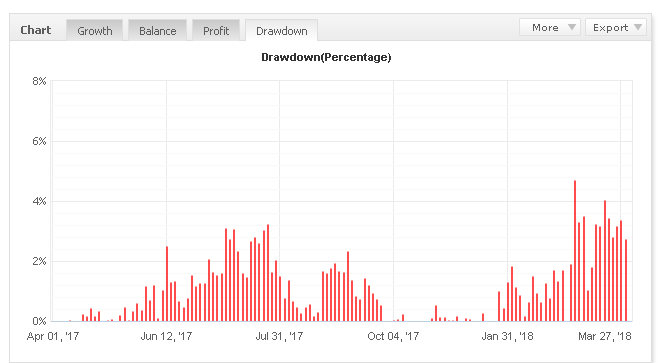Click the Jan 31, '18 date label
Viewport: 658px width, 363px height.
pos(507,336)
